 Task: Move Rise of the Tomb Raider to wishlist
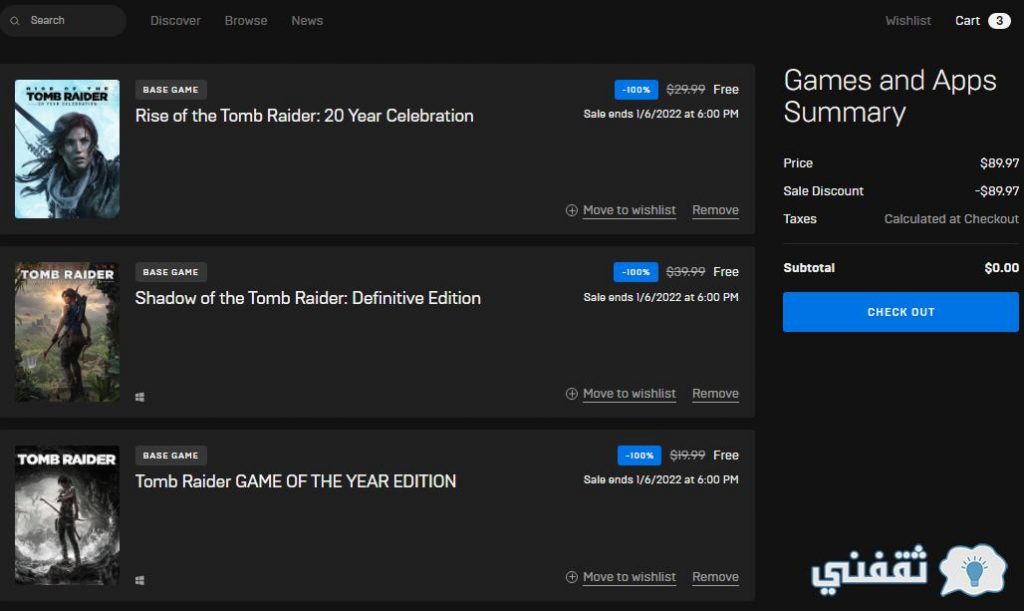click(629, 210)
